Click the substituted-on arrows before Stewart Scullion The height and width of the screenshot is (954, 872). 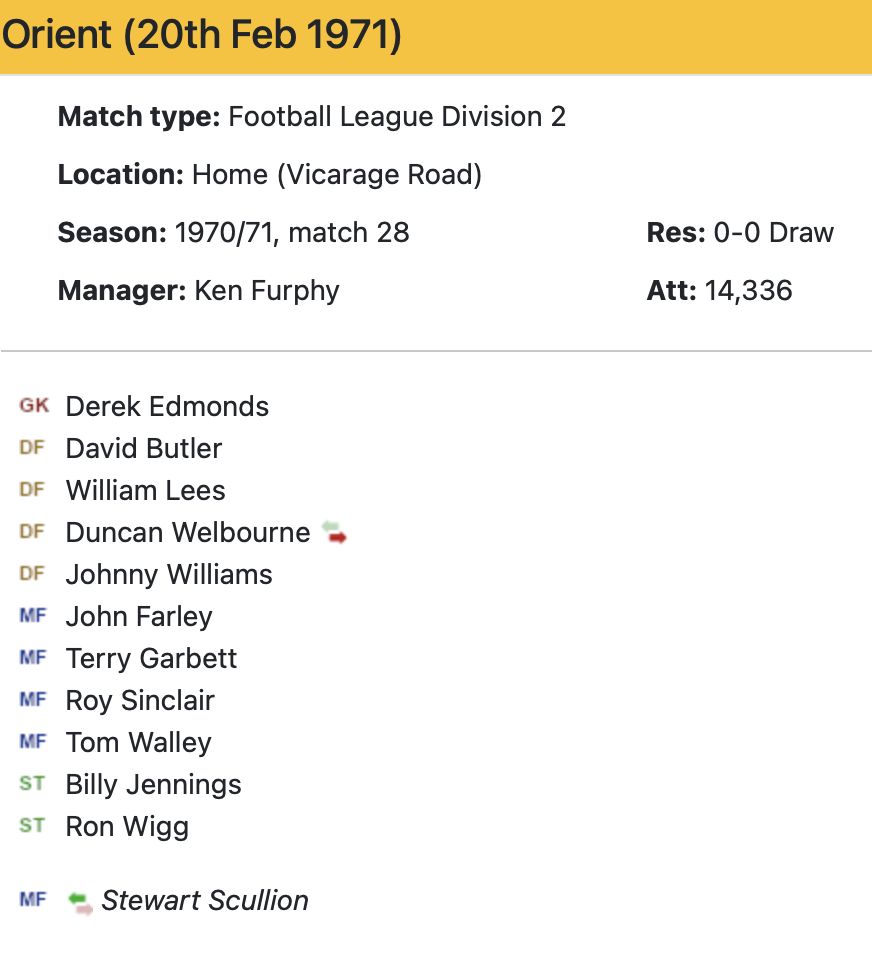tap(81, 902)
